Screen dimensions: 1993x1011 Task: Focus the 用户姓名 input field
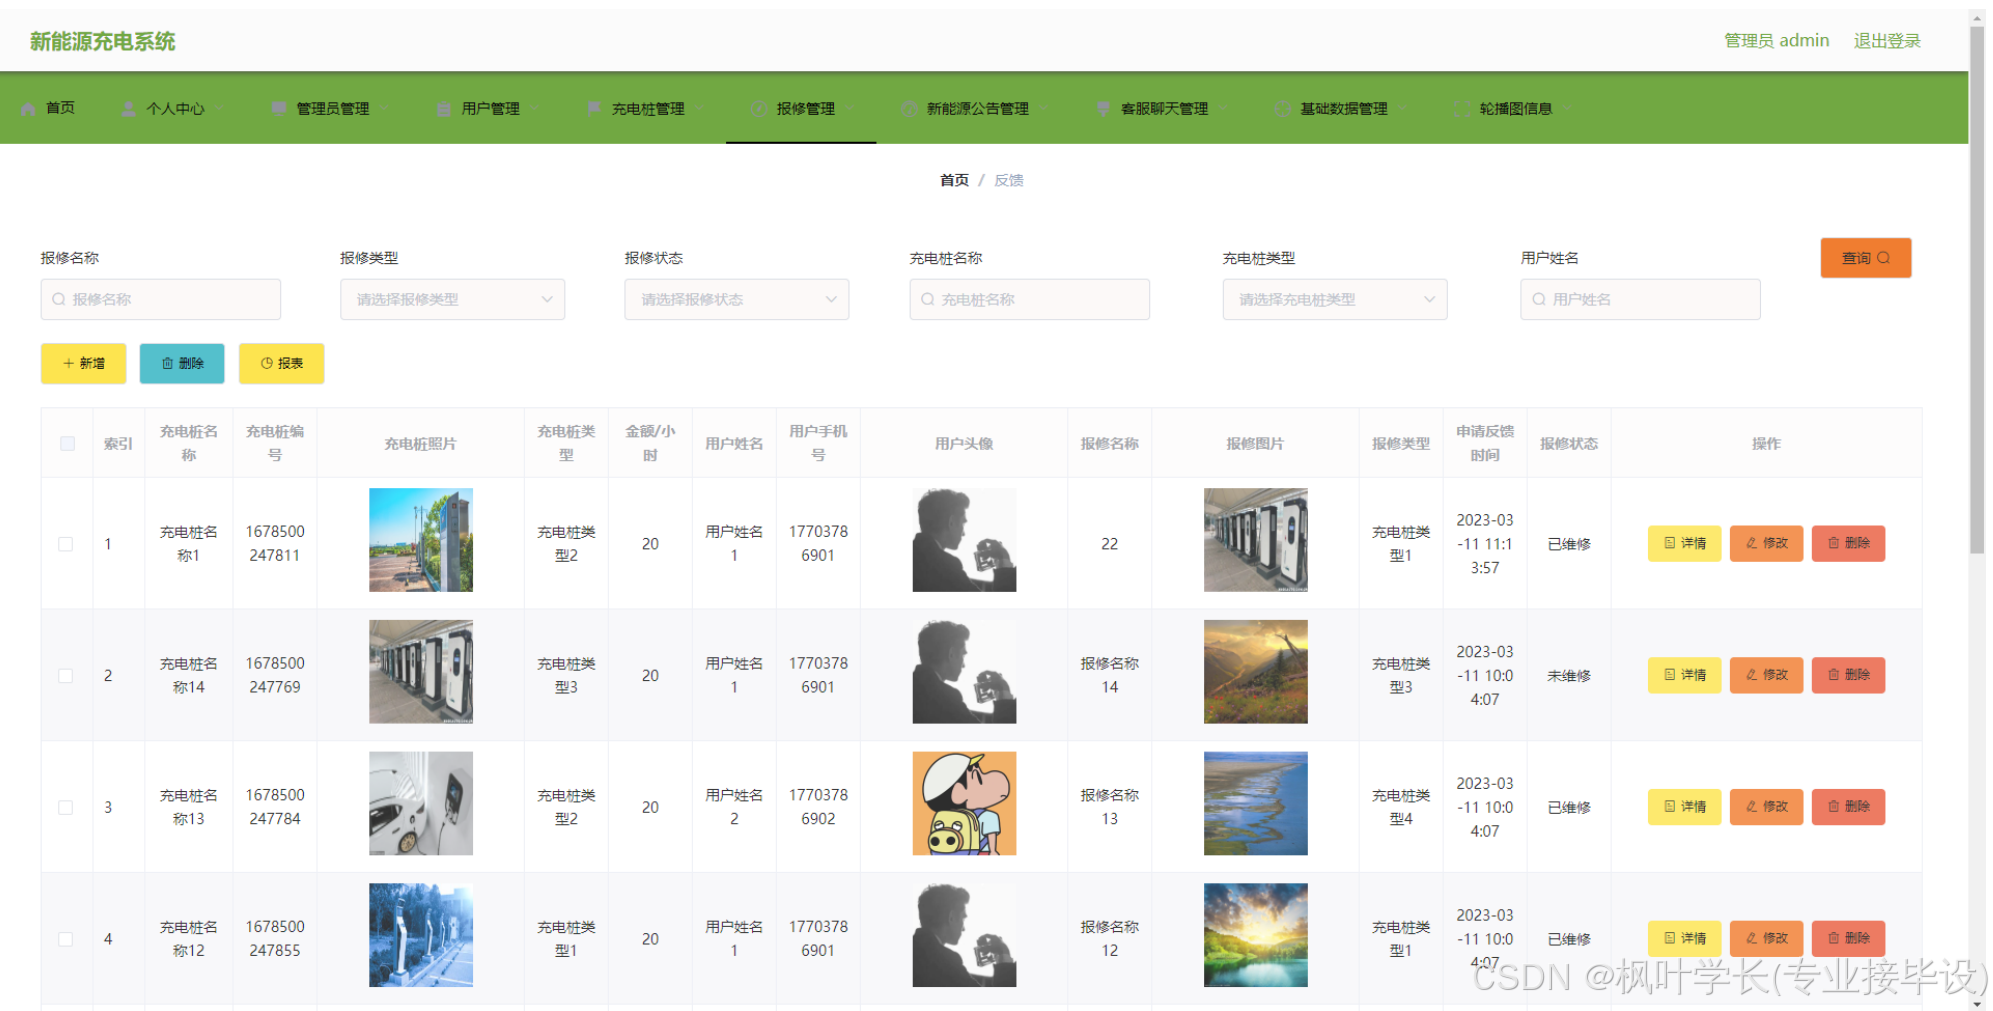1640,299
